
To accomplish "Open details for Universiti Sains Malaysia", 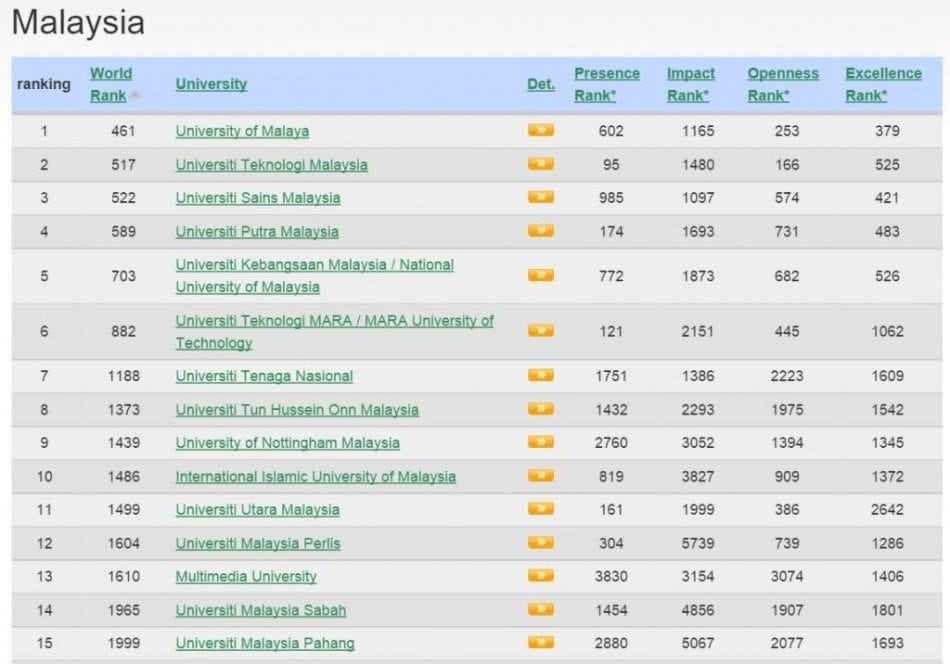I will tap(541, 198).
